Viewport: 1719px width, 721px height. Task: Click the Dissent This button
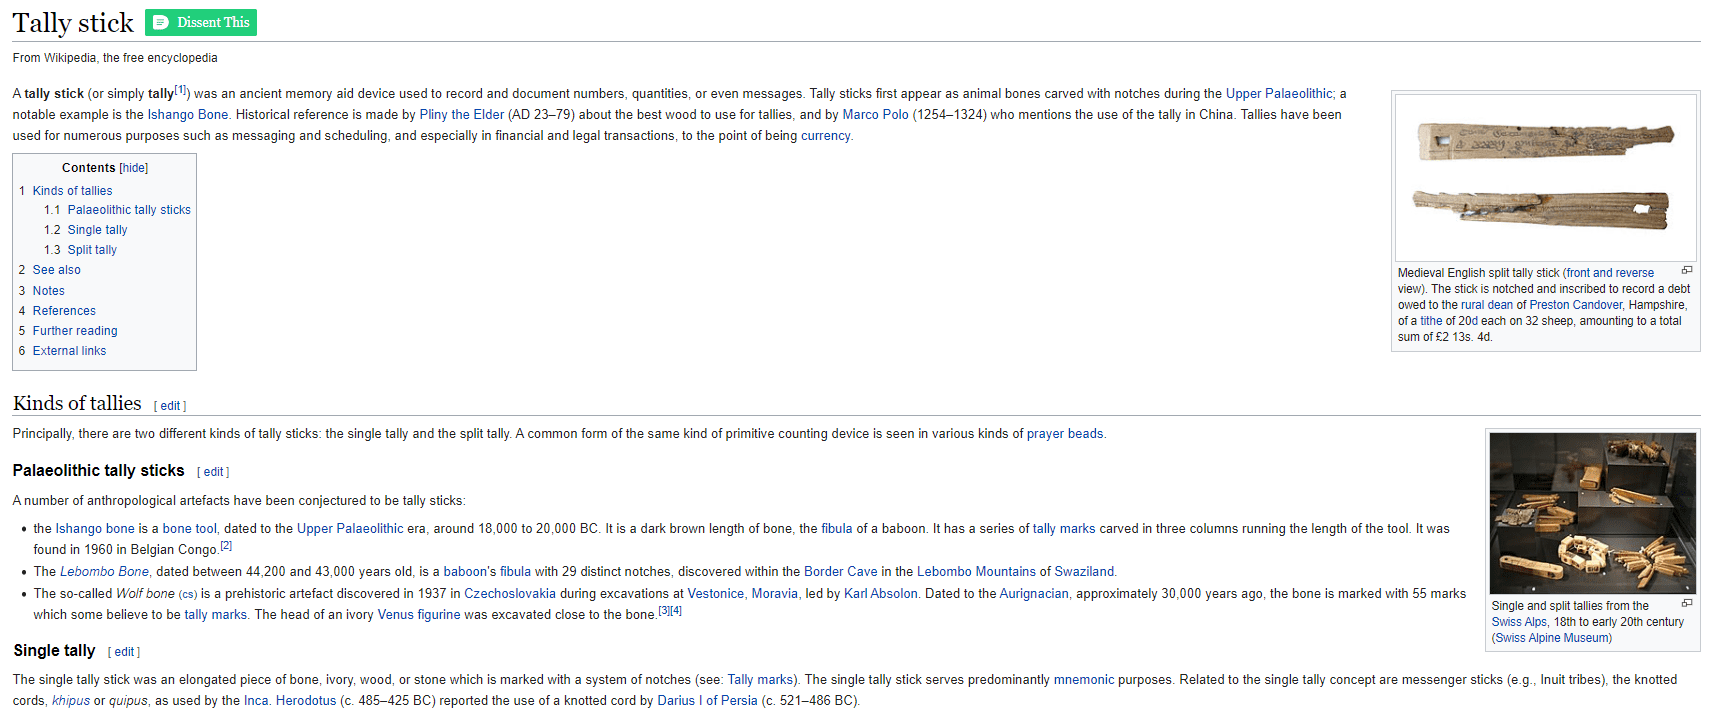pyautogui.click(x=201, y=22)
